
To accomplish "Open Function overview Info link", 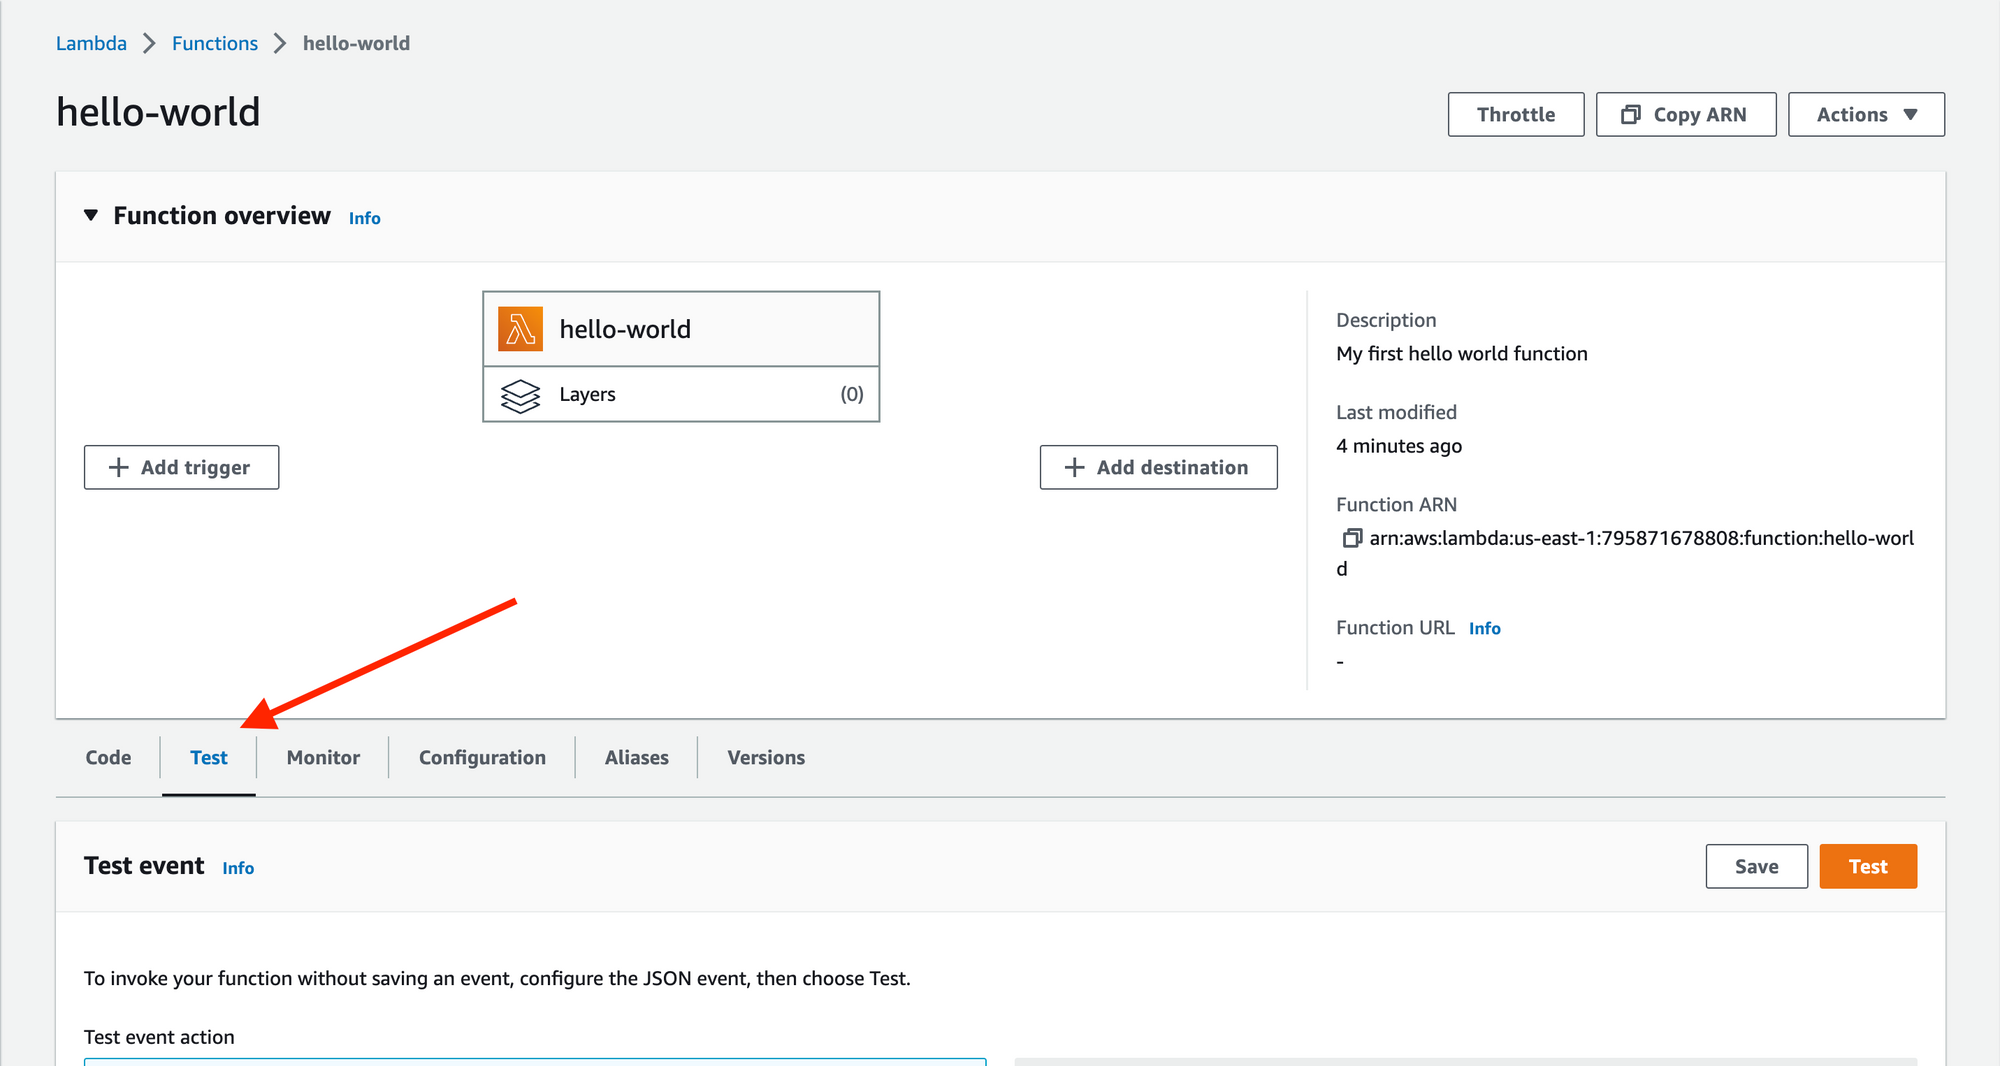I will click(365, 218).
